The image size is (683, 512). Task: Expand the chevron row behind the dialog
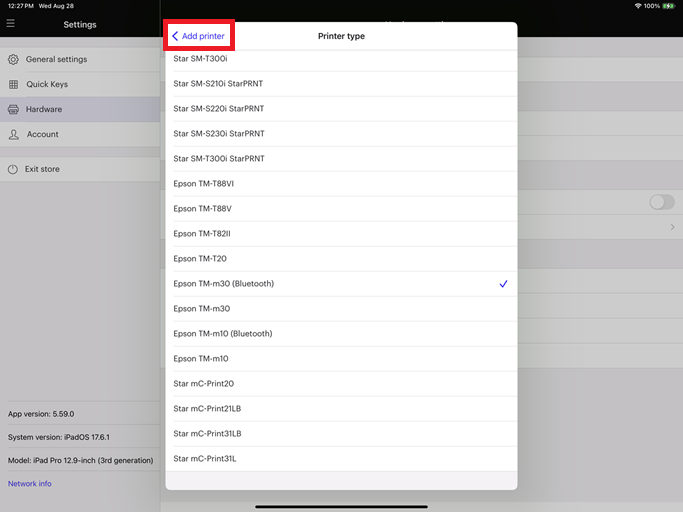point(673,227)
